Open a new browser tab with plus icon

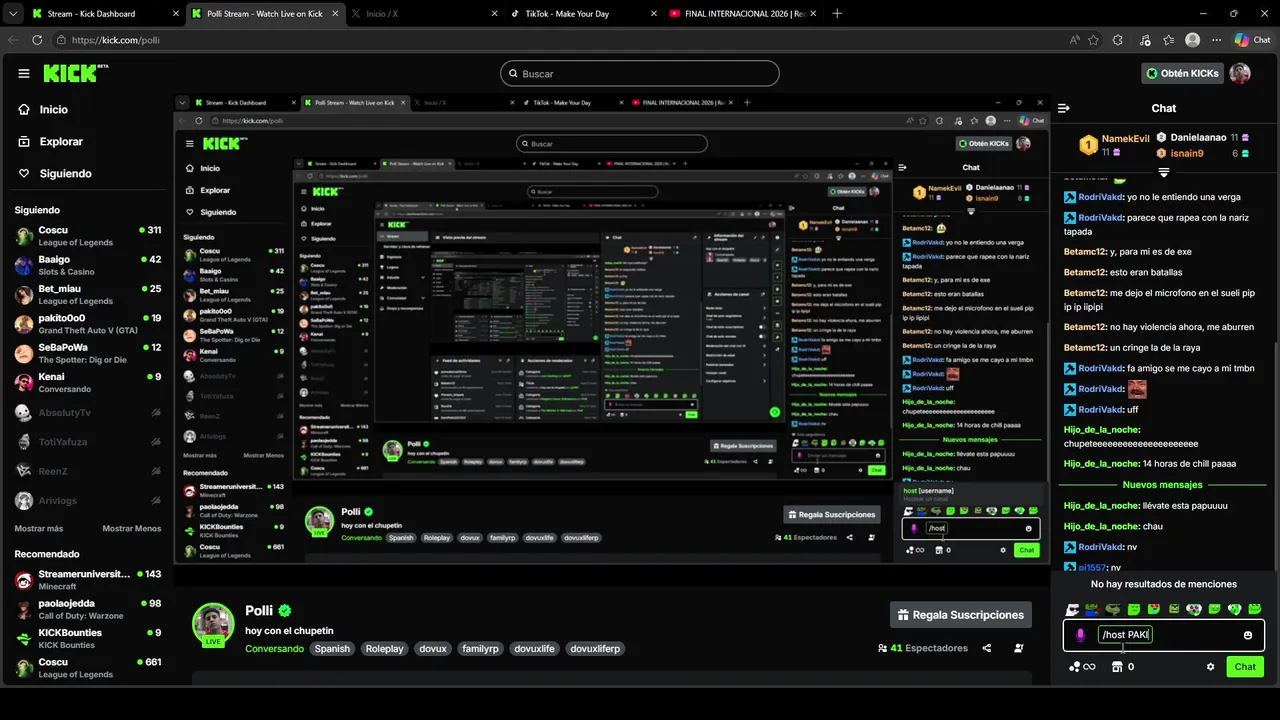(837, 14)
